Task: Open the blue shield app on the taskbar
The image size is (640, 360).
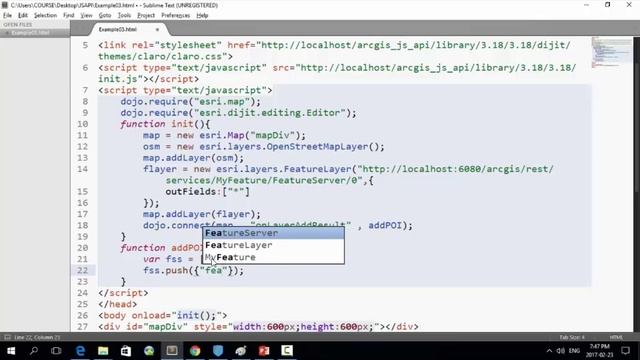Action: coord(218,351)
